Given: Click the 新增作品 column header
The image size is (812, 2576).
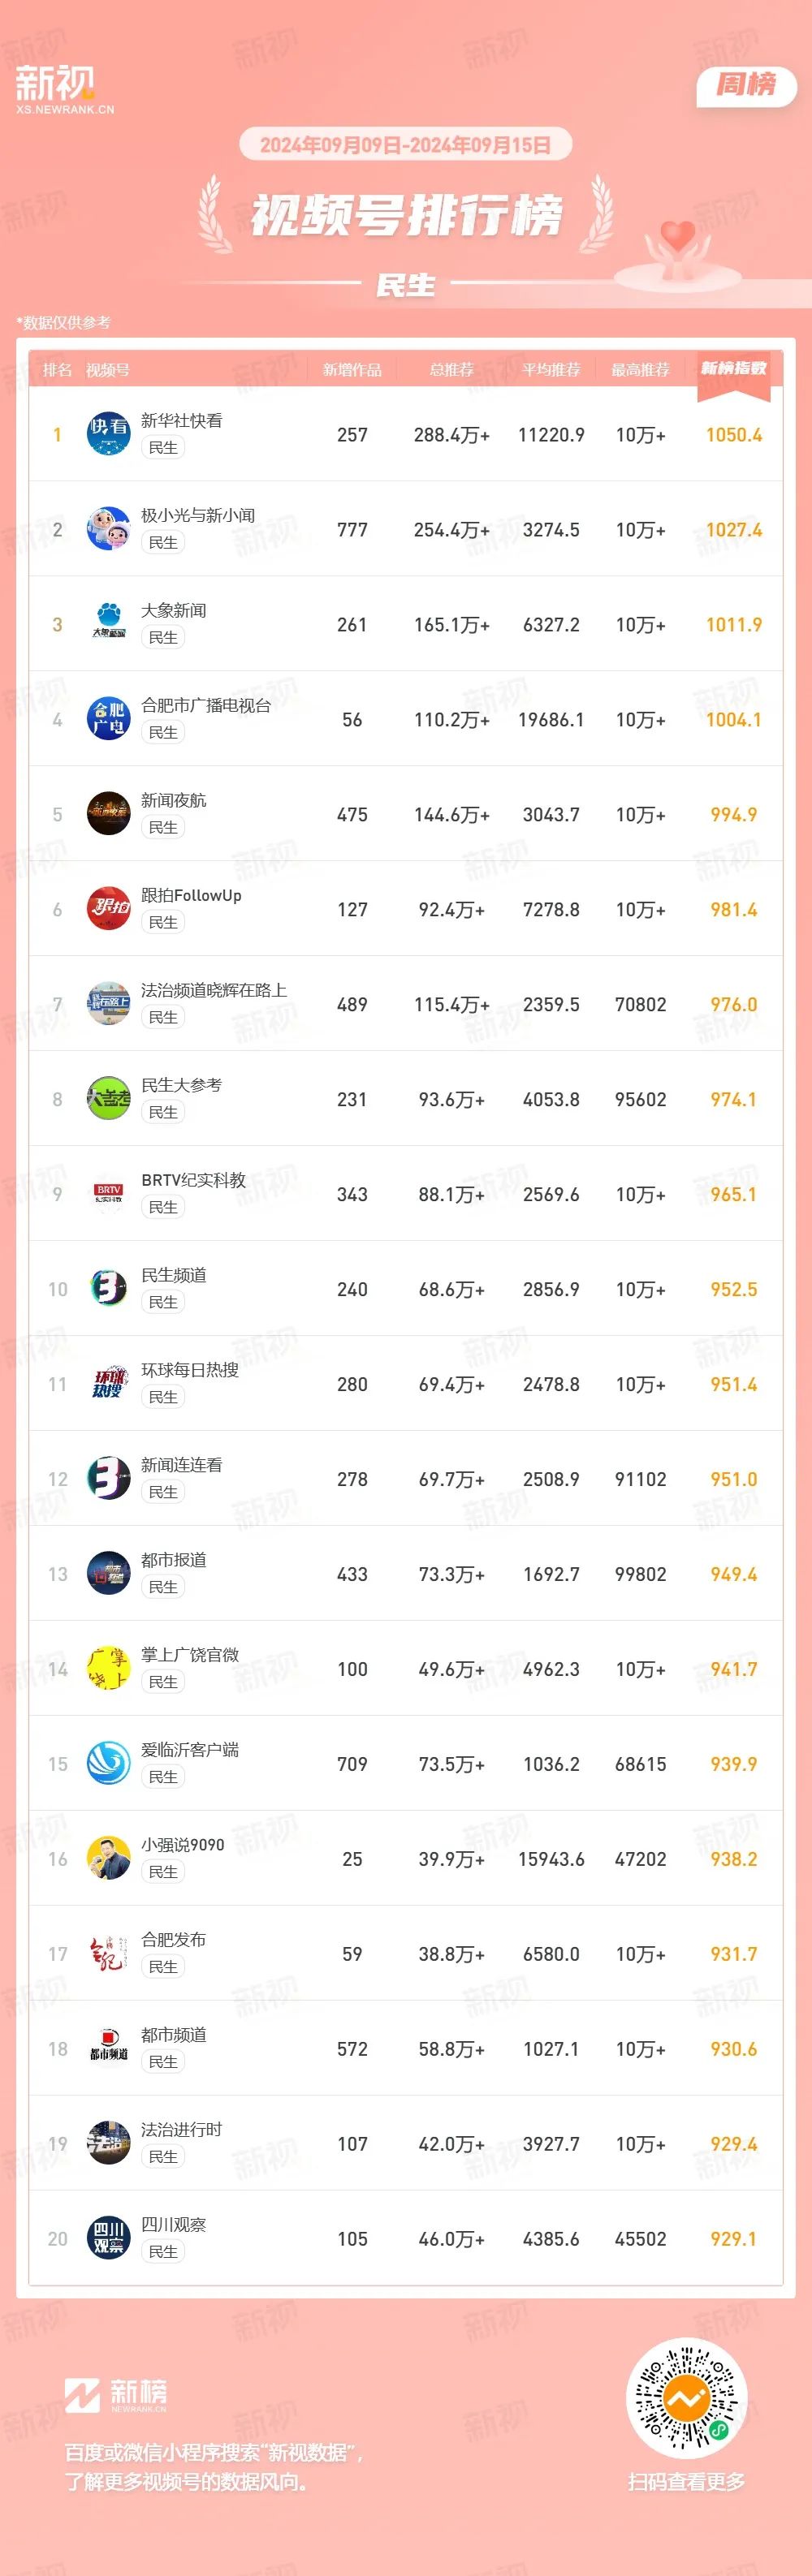Looking at the screenshot, I should pyautogui.click(x=352, y=370).
